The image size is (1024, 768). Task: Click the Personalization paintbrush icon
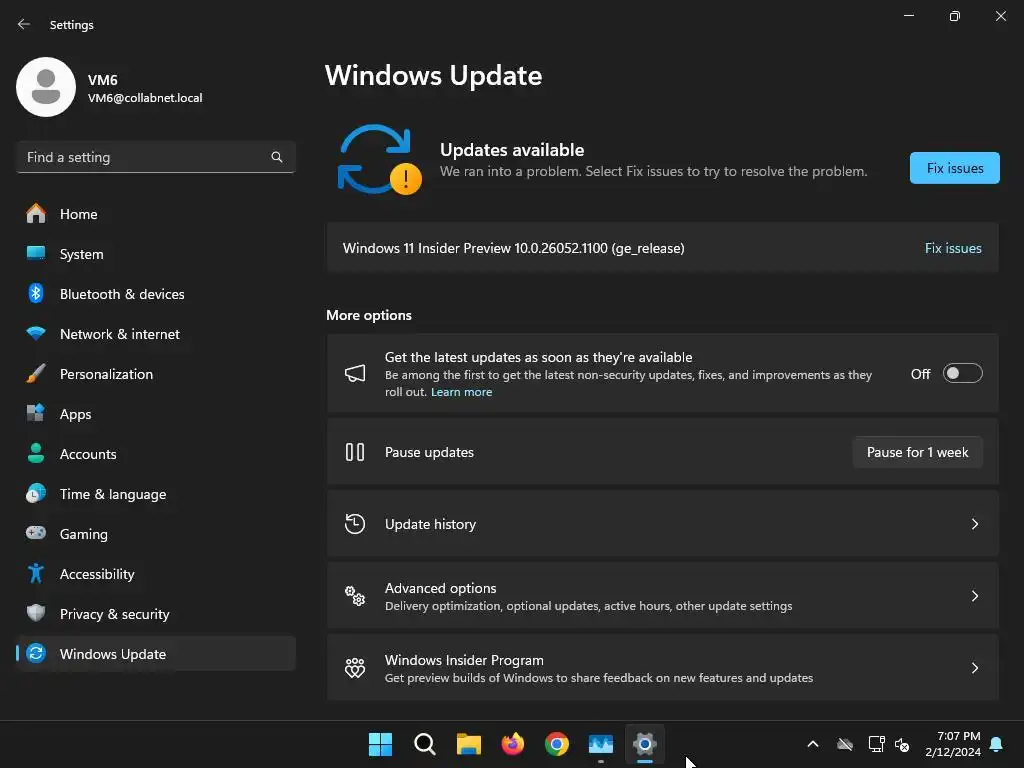click(36, 374)
